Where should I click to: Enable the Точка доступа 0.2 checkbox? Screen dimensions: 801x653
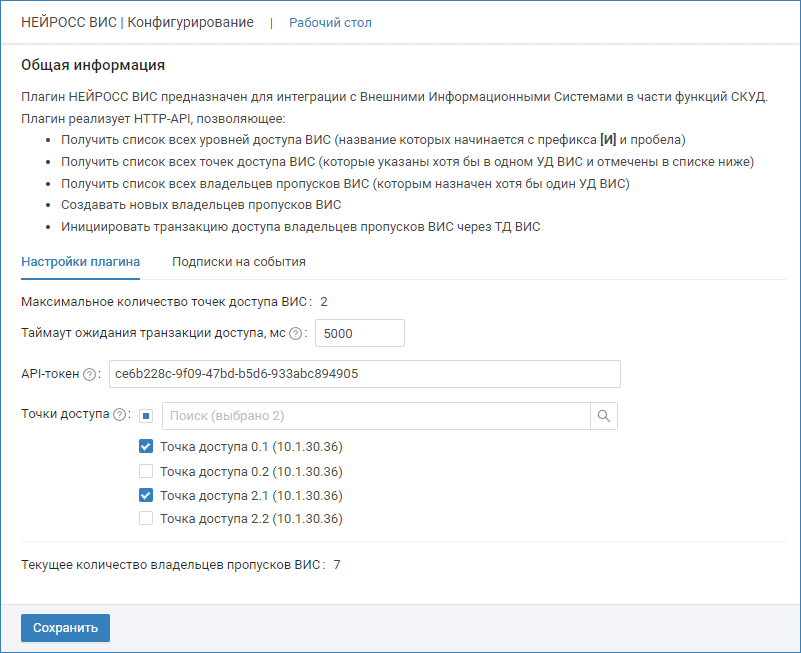click(146, 471)
